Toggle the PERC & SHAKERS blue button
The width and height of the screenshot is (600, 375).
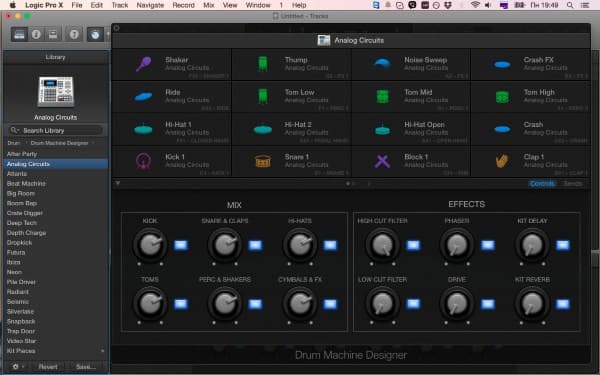click(255, 304)
